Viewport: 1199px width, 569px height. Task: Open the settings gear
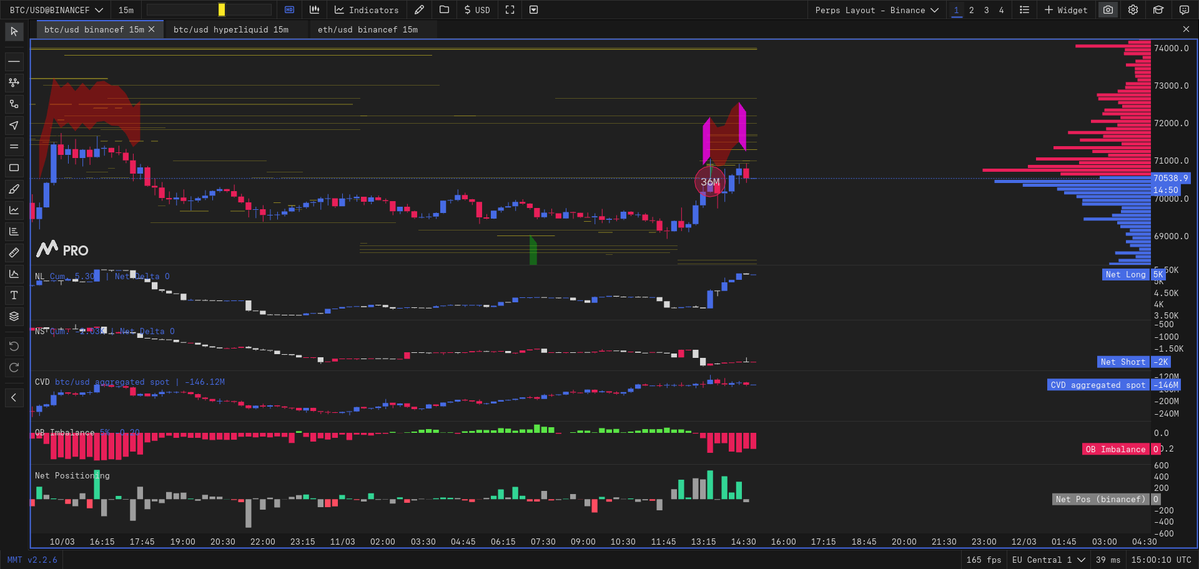(x=1133, y=10)
